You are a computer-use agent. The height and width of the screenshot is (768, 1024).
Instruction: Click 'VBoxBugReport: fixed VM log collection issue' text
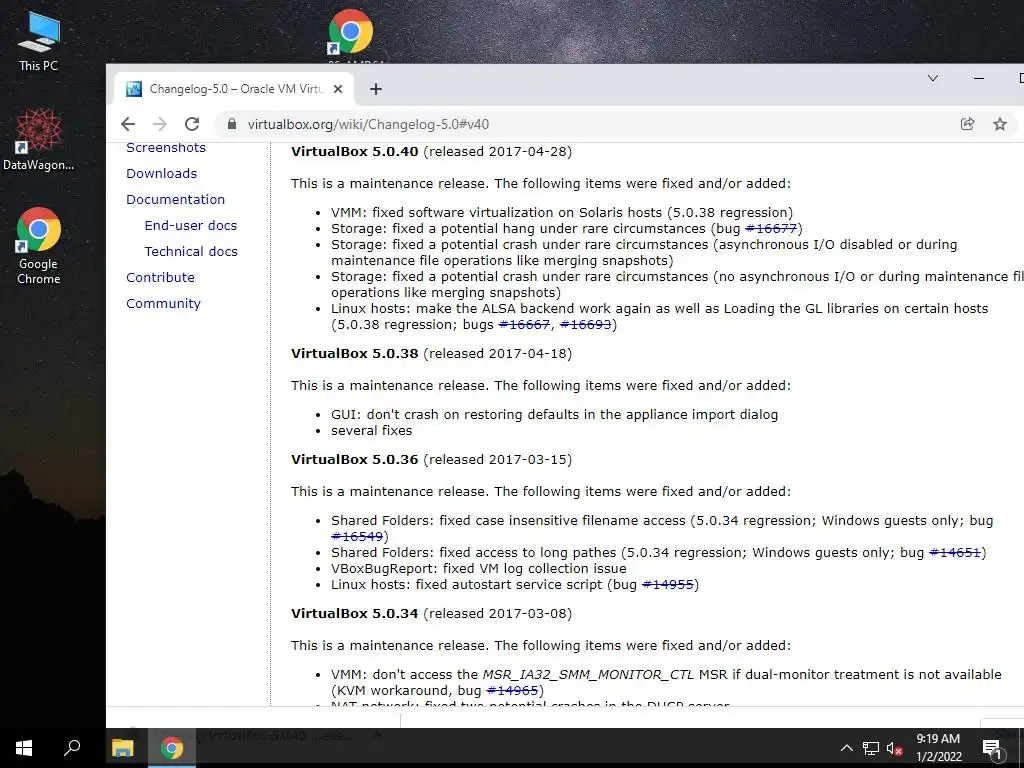pyautogui.click(x=479, y=568)
